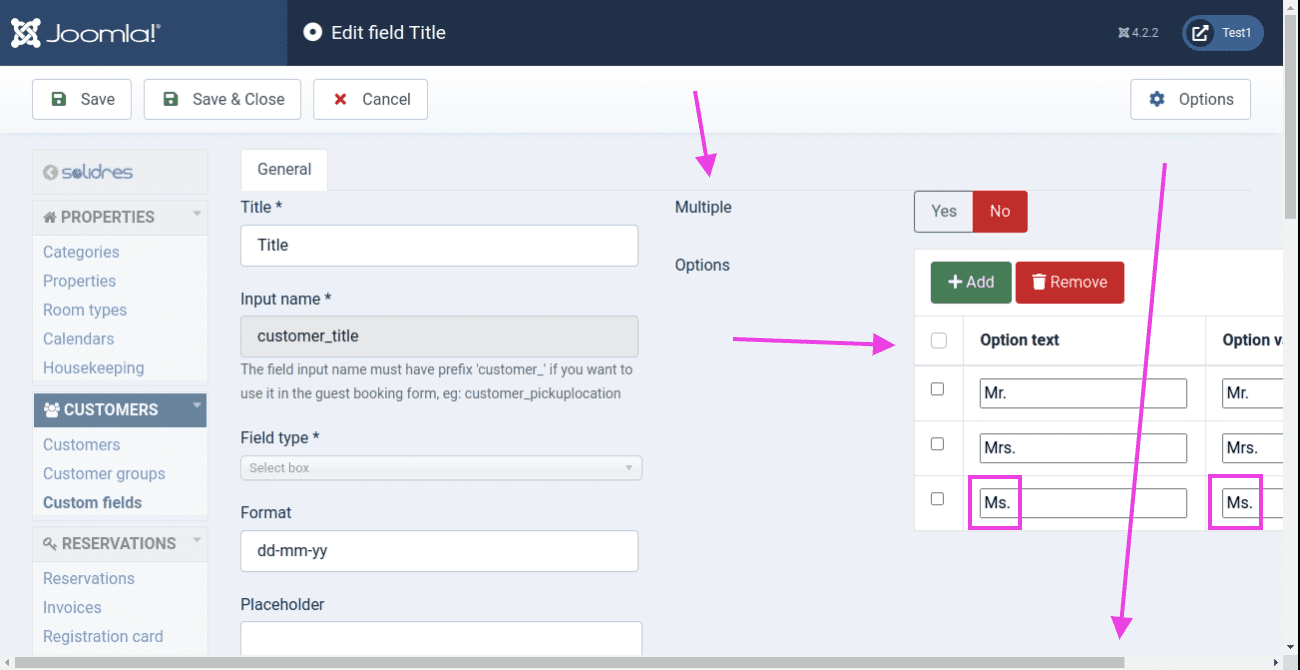This screenshot has height=670, width=1300.
Task: Collapse the Customers sidebar section
Action: click(197, 405)
